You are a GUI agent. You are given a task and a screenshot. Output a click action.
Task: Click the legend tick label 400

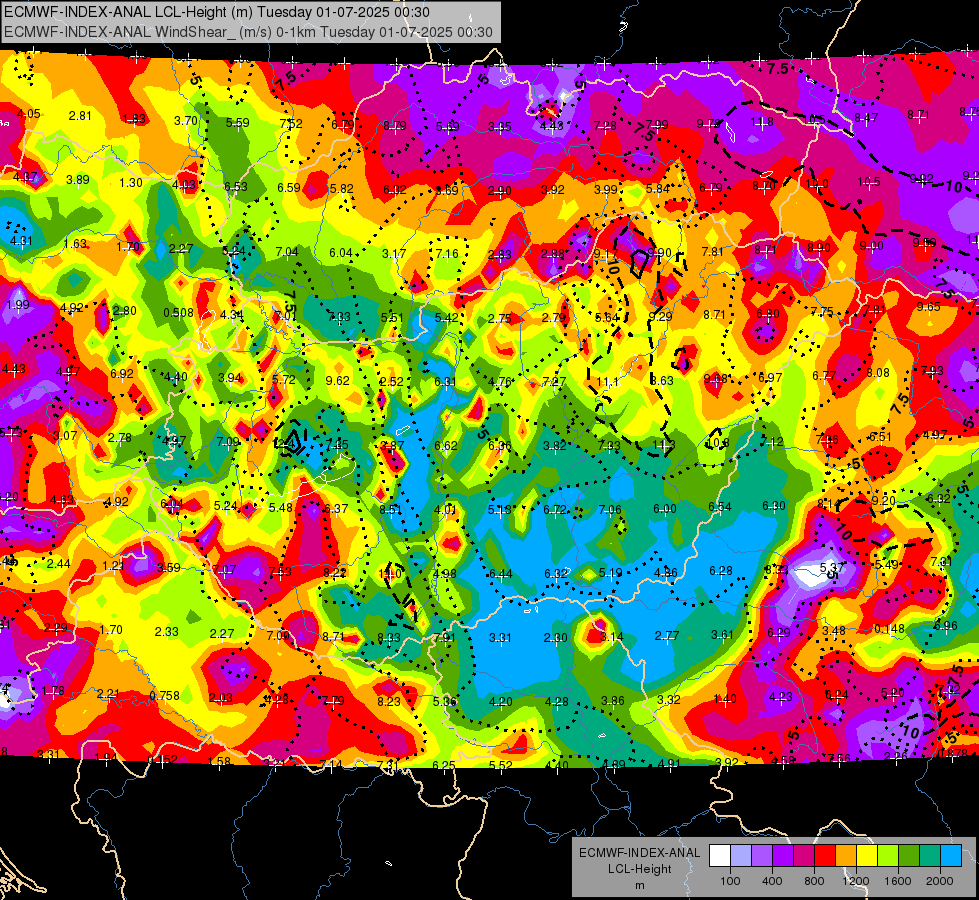click(772, 881)
